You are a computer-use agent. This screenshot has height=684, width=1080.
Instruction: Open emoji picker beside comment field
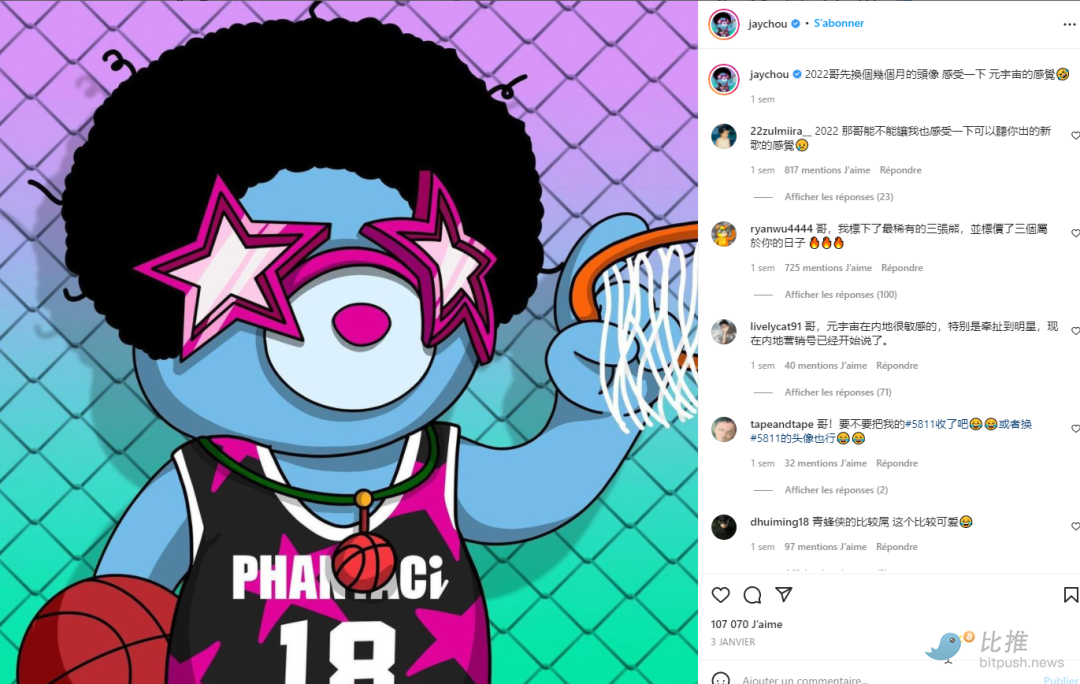(x=720, y=679)
